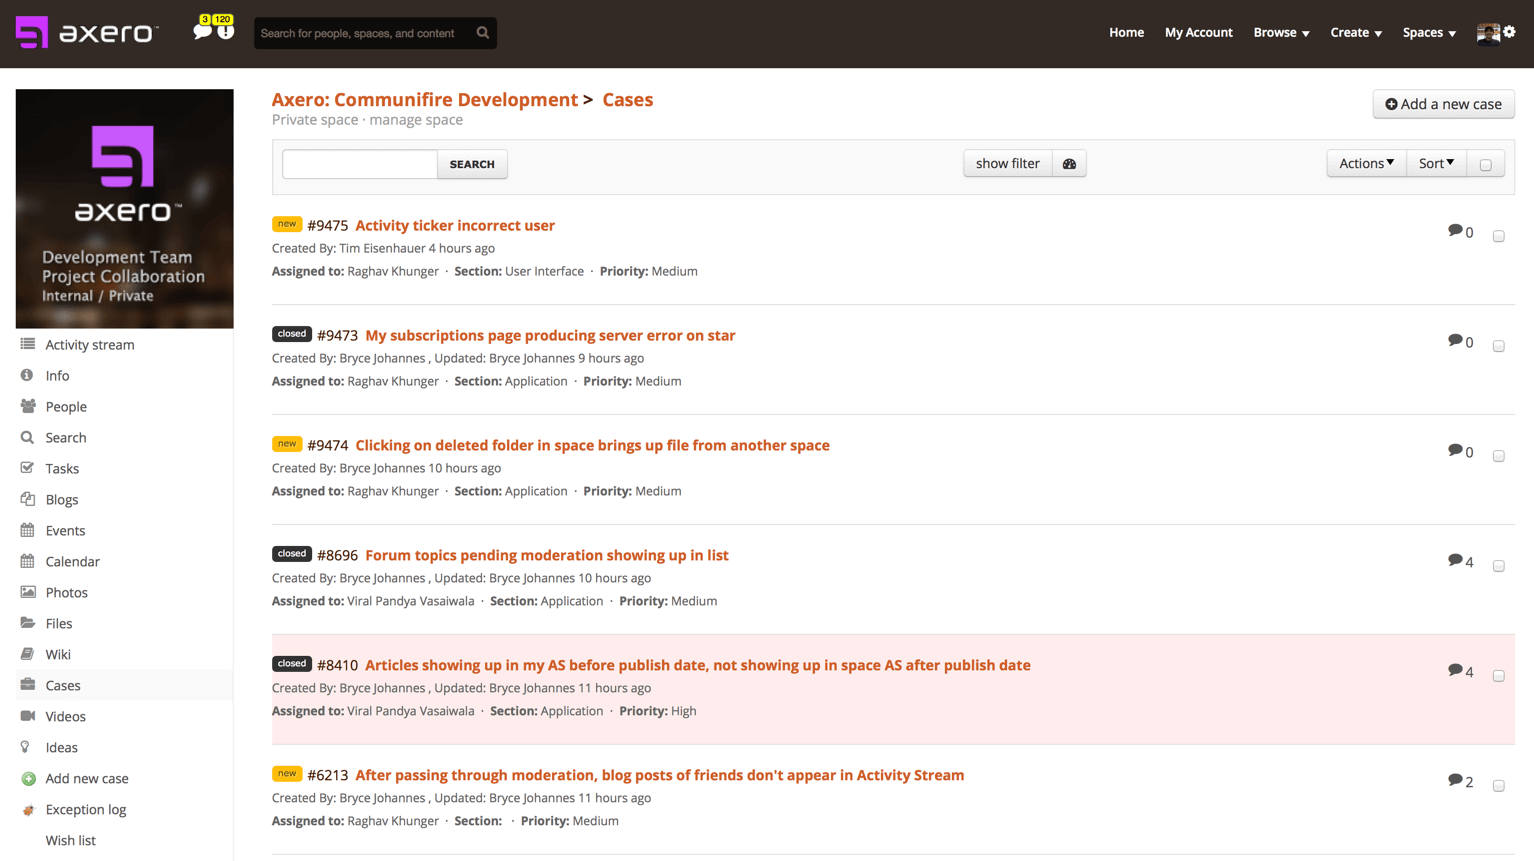Click comment bubble icon for case #8696
The width and height of the screenshot is (1534, 861).
tap(1455, 560)
